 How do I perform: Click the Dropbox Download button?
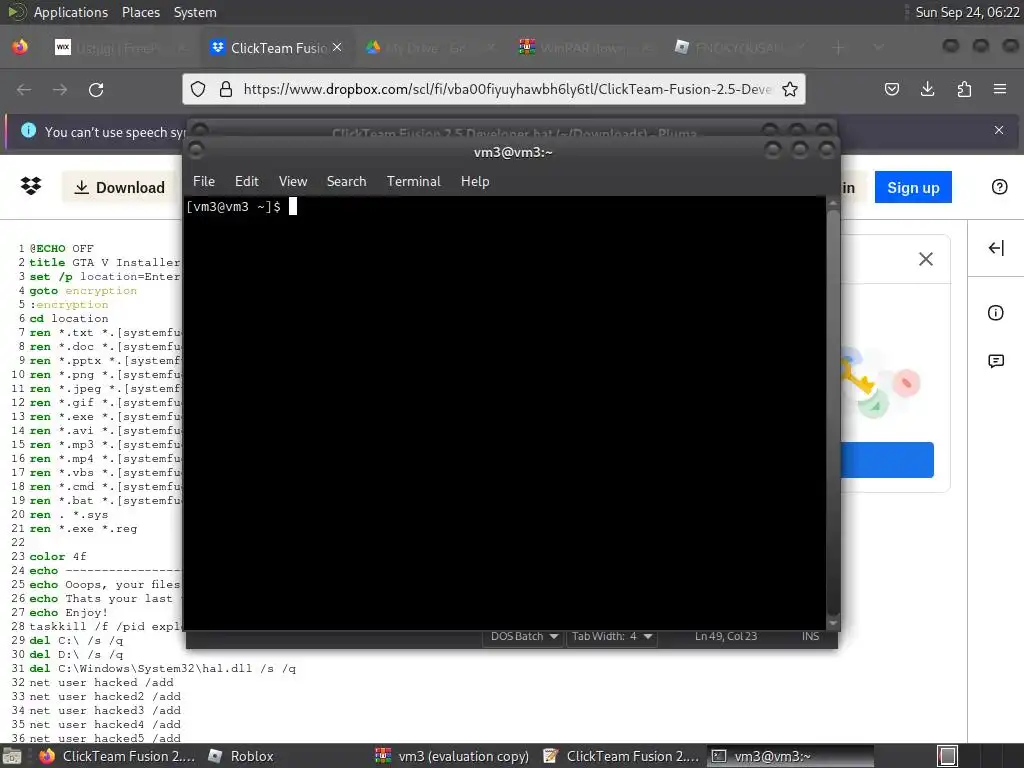pos(119,187)
